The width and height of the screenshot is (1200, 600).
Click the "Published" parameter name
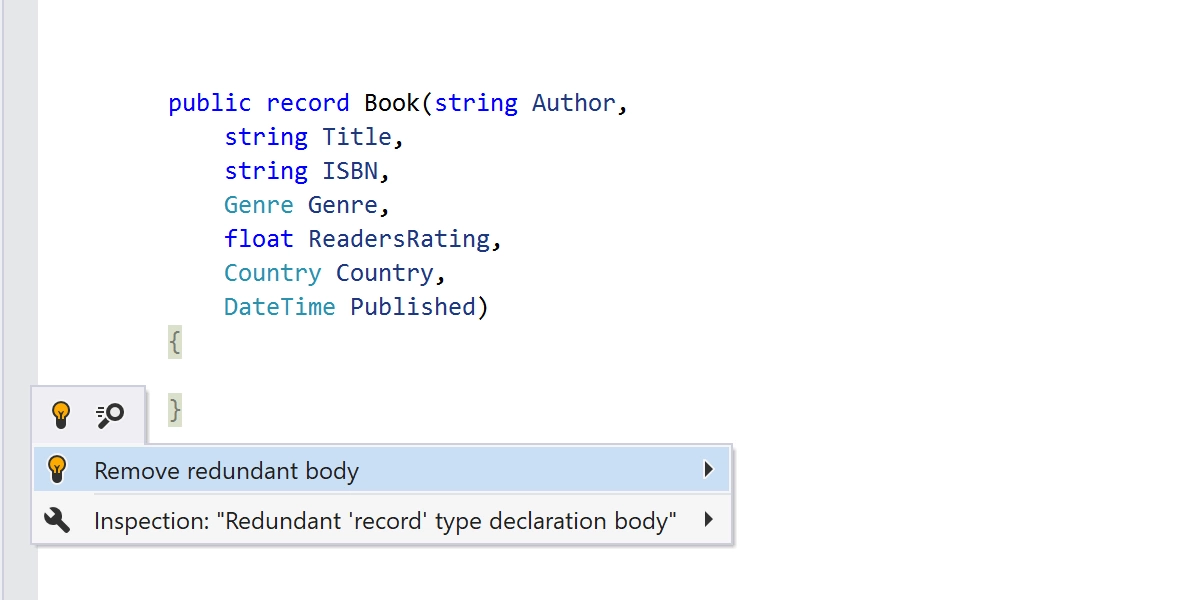click(x=413, y=307)
